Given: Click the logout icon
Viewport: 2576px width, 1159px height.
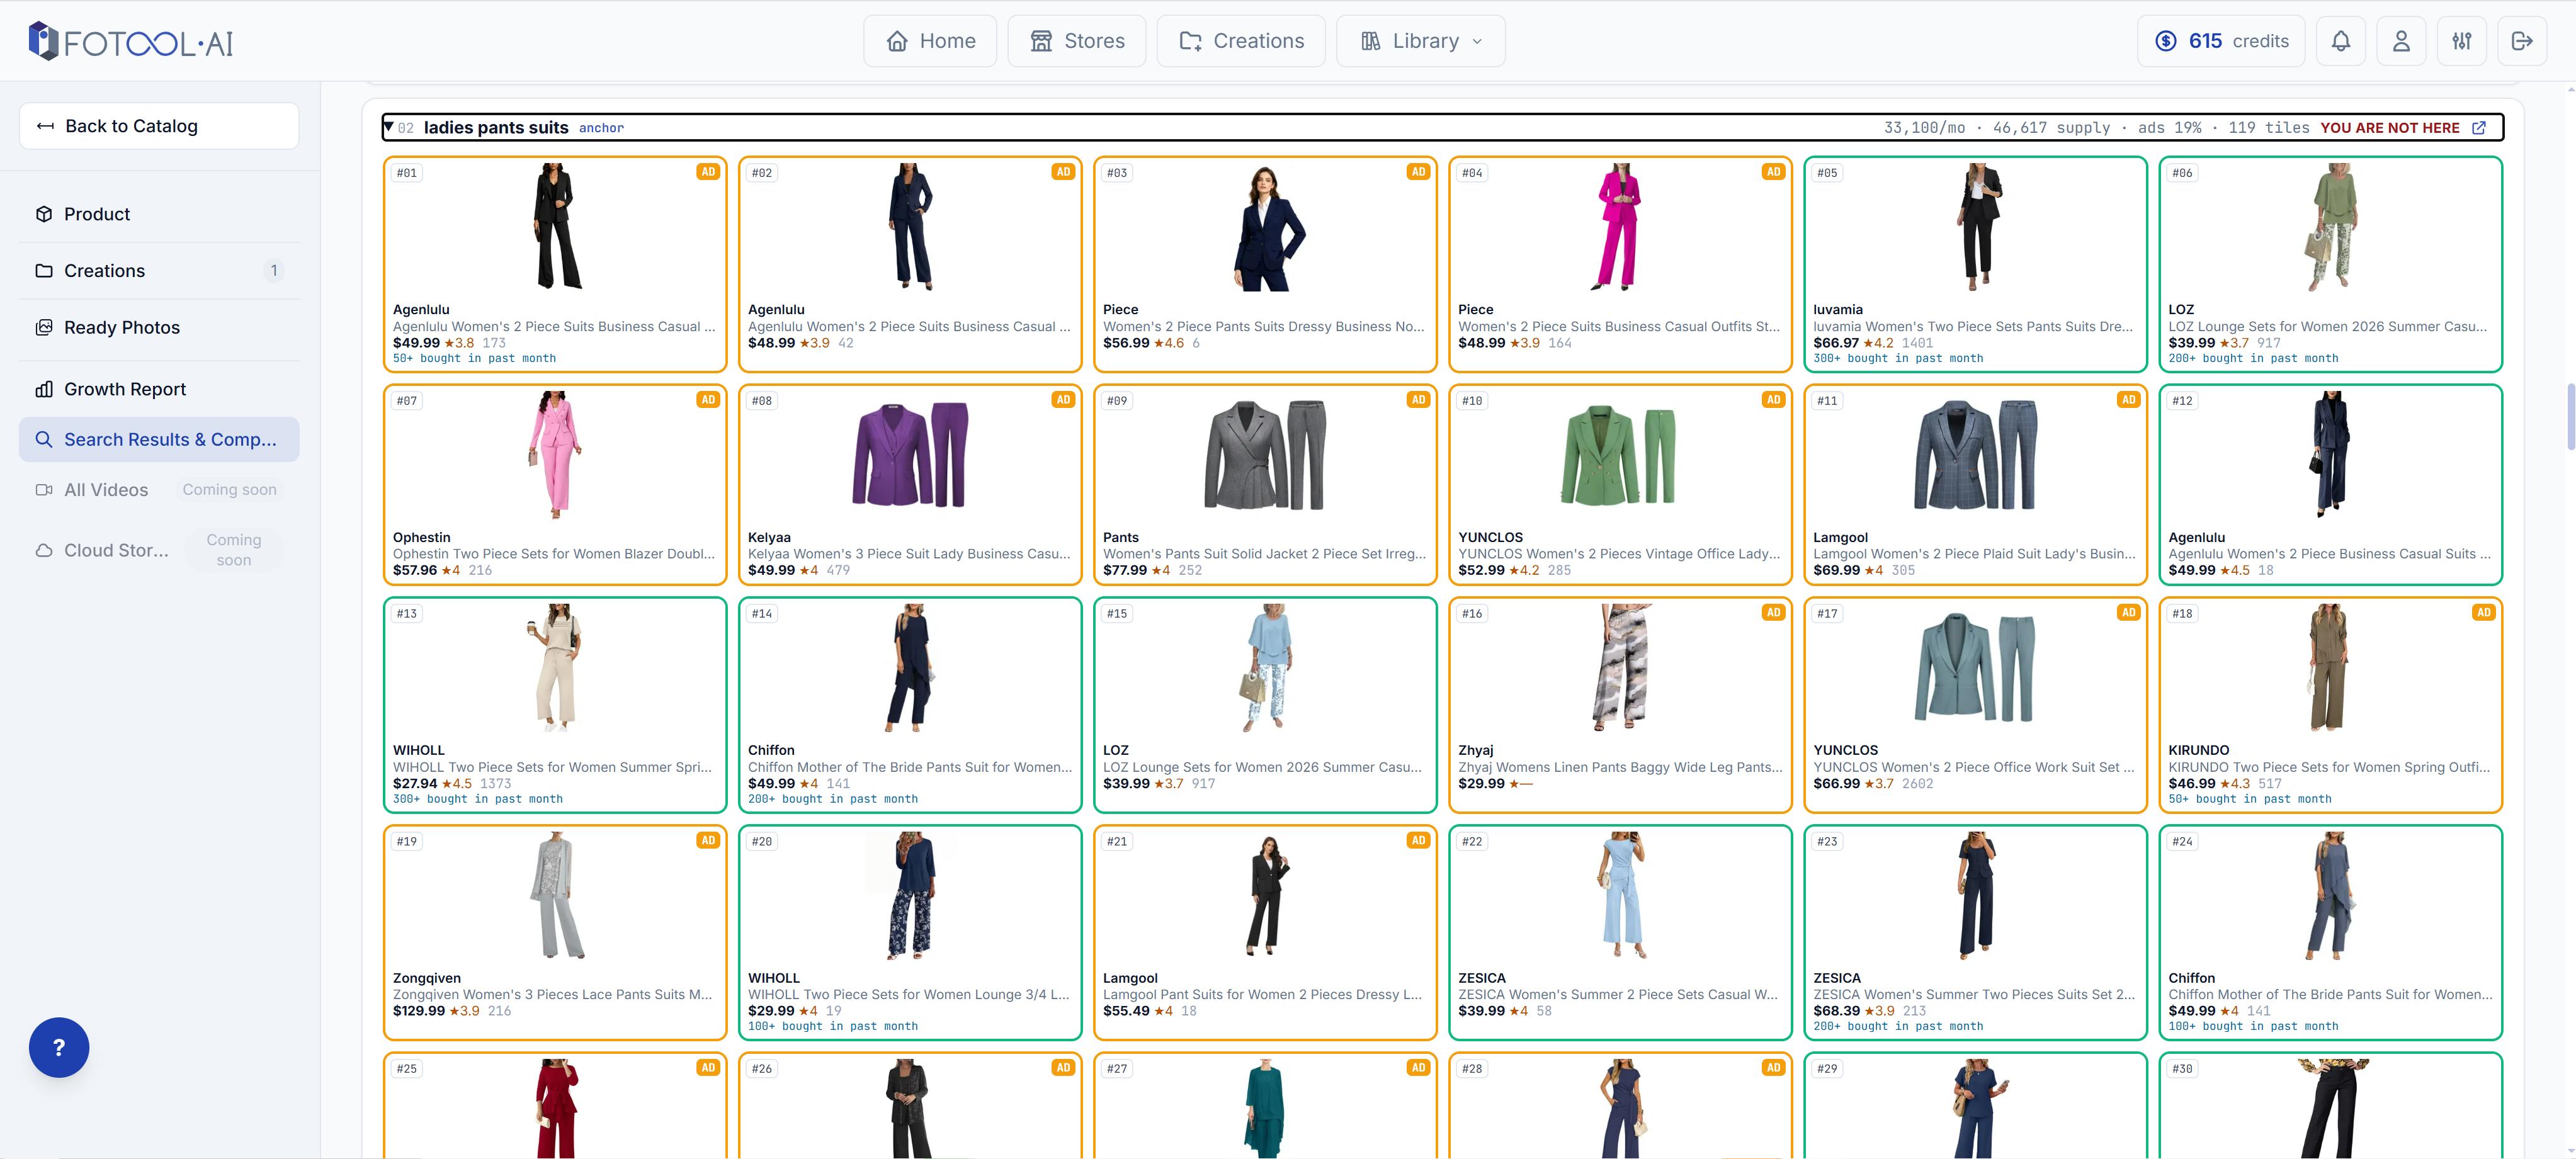Looking at the screenshot, I should (x=2522, y=41).
